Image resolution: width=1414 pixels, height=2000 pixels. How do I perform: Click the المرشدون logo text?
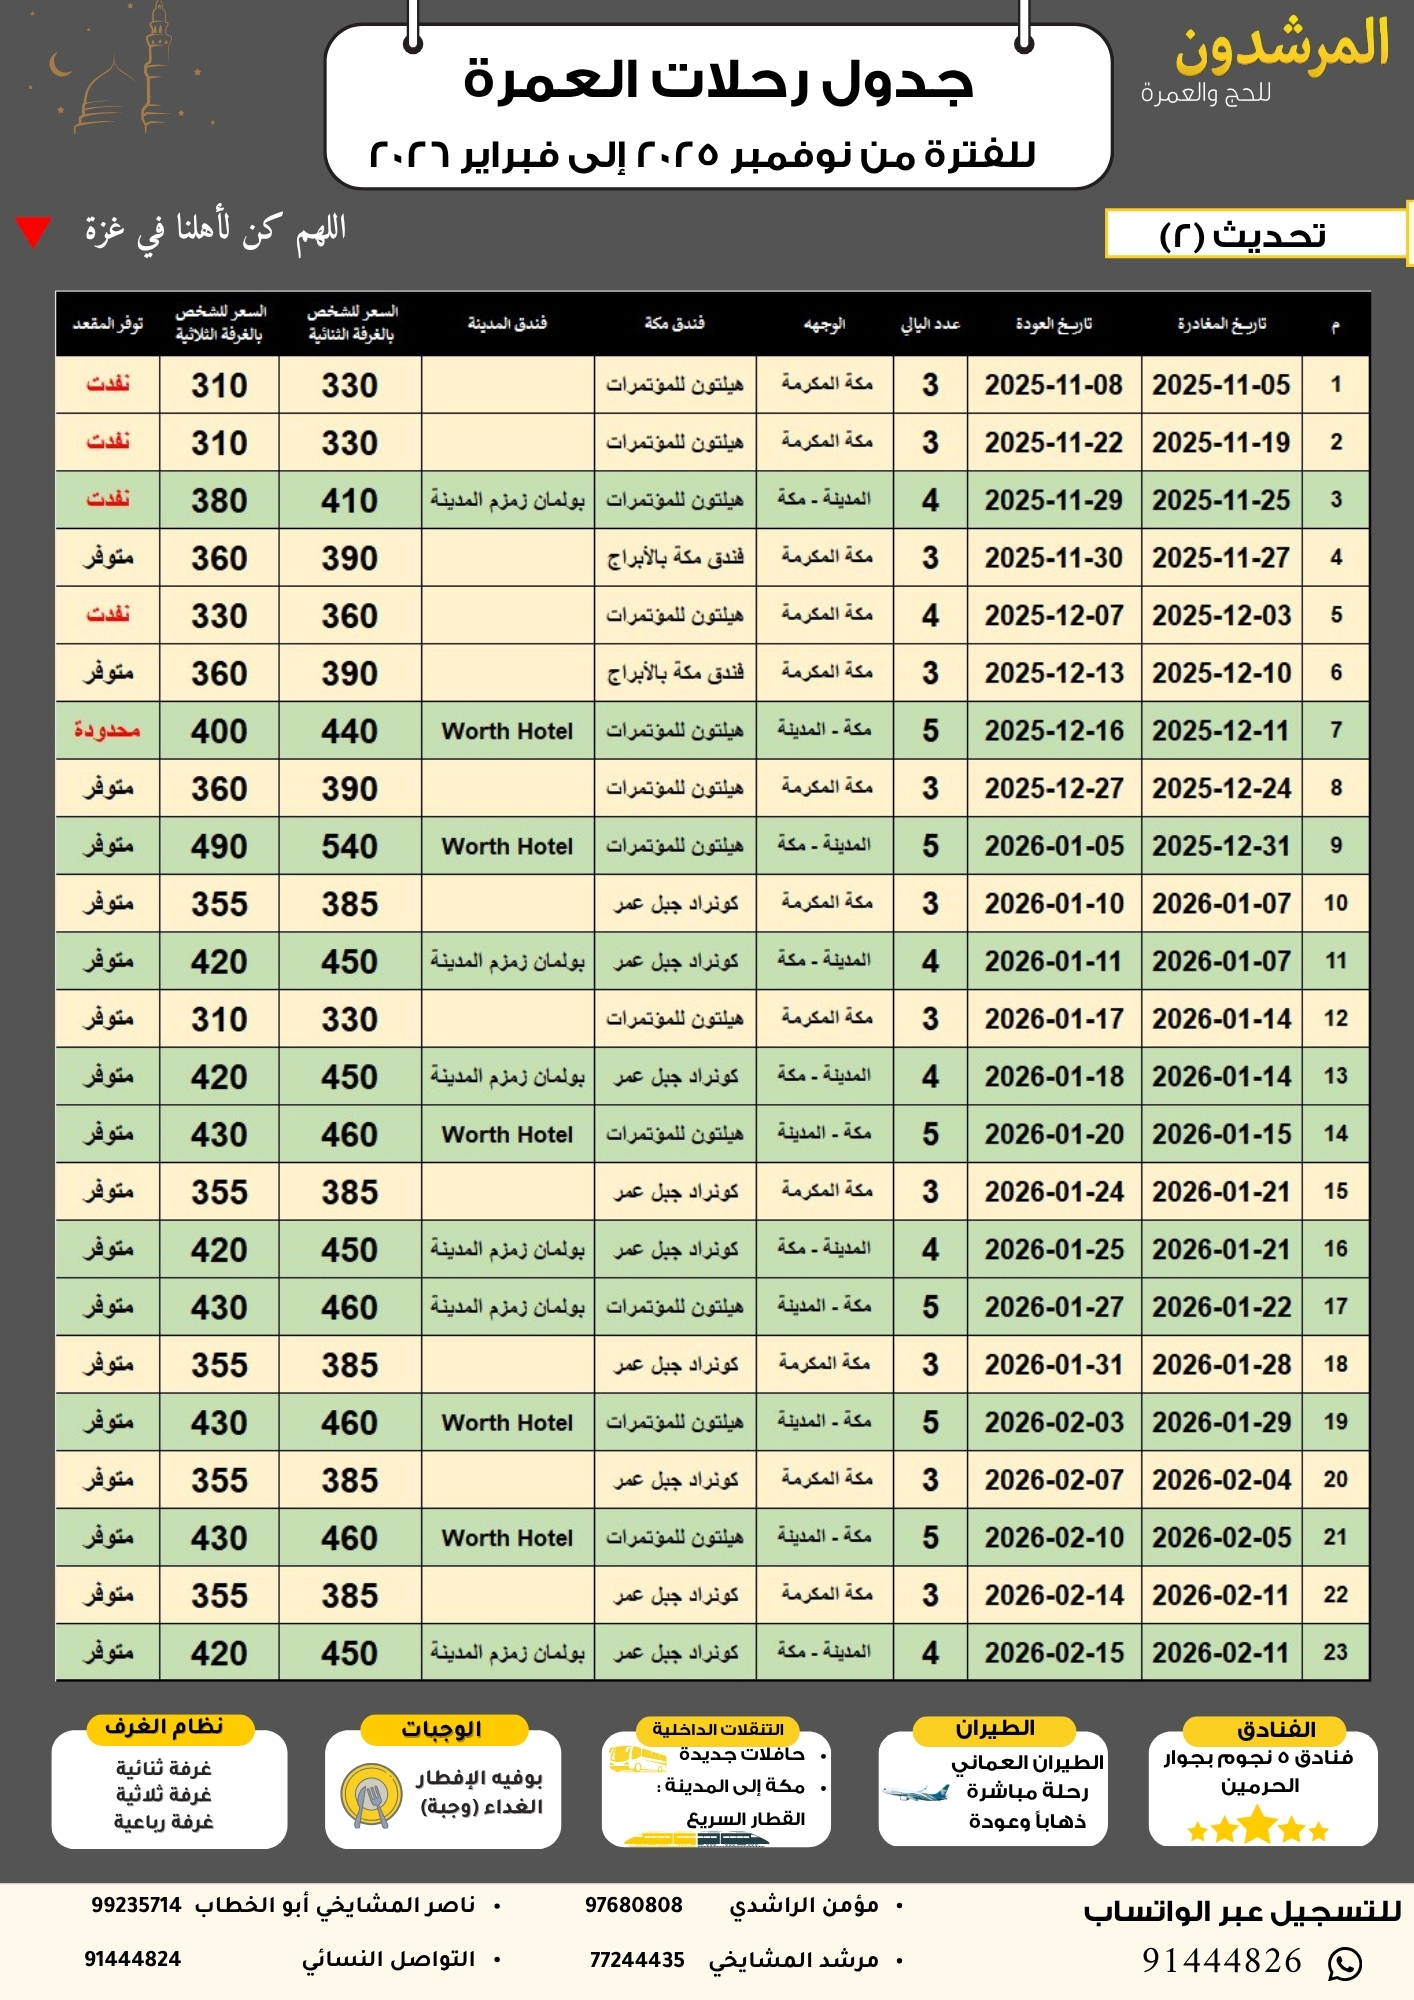(x=1281, y=46)
